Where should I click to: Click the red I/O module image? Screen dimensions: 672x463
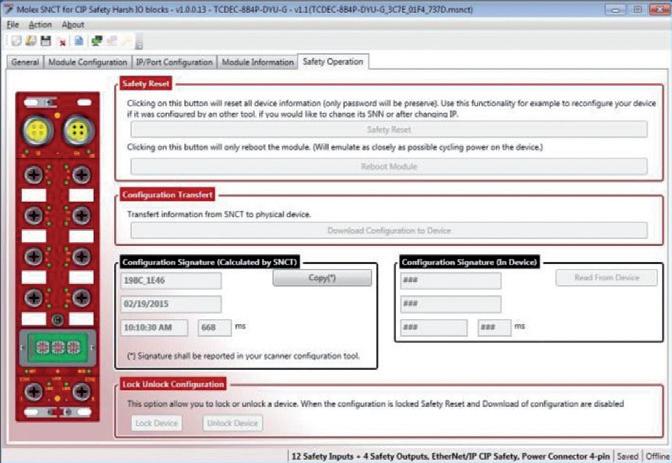[x=57, y=256]
